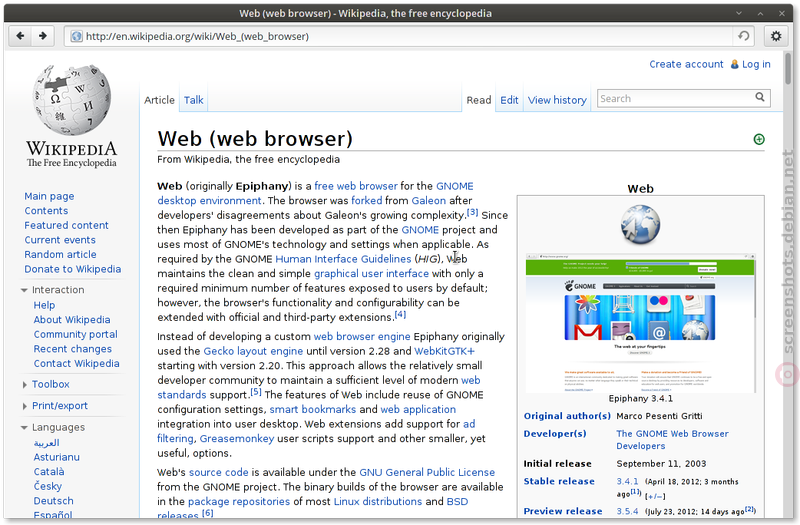Open Contact Wikipedia link
This screenshot has width=800, height=525.
point(77,363)
